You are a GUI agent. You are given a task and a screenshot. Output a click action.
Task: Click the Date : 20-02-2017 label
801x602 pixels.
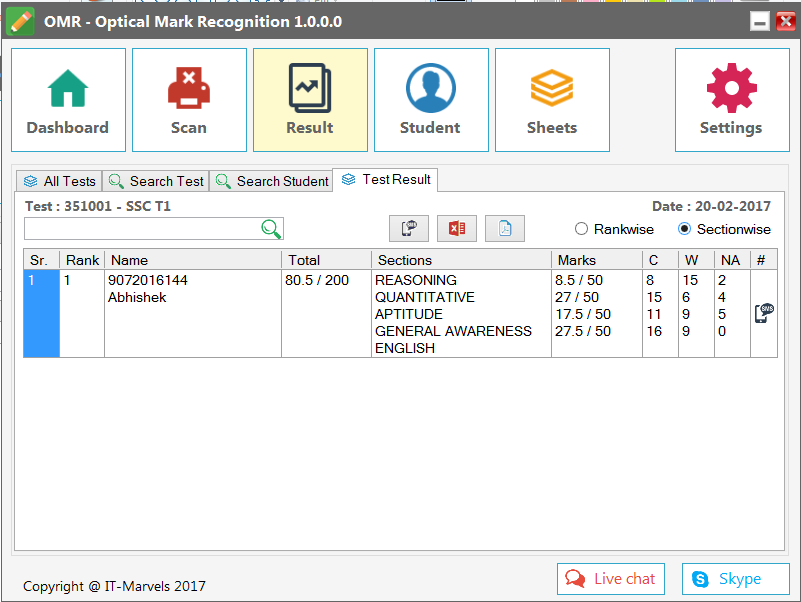[711, 206]
